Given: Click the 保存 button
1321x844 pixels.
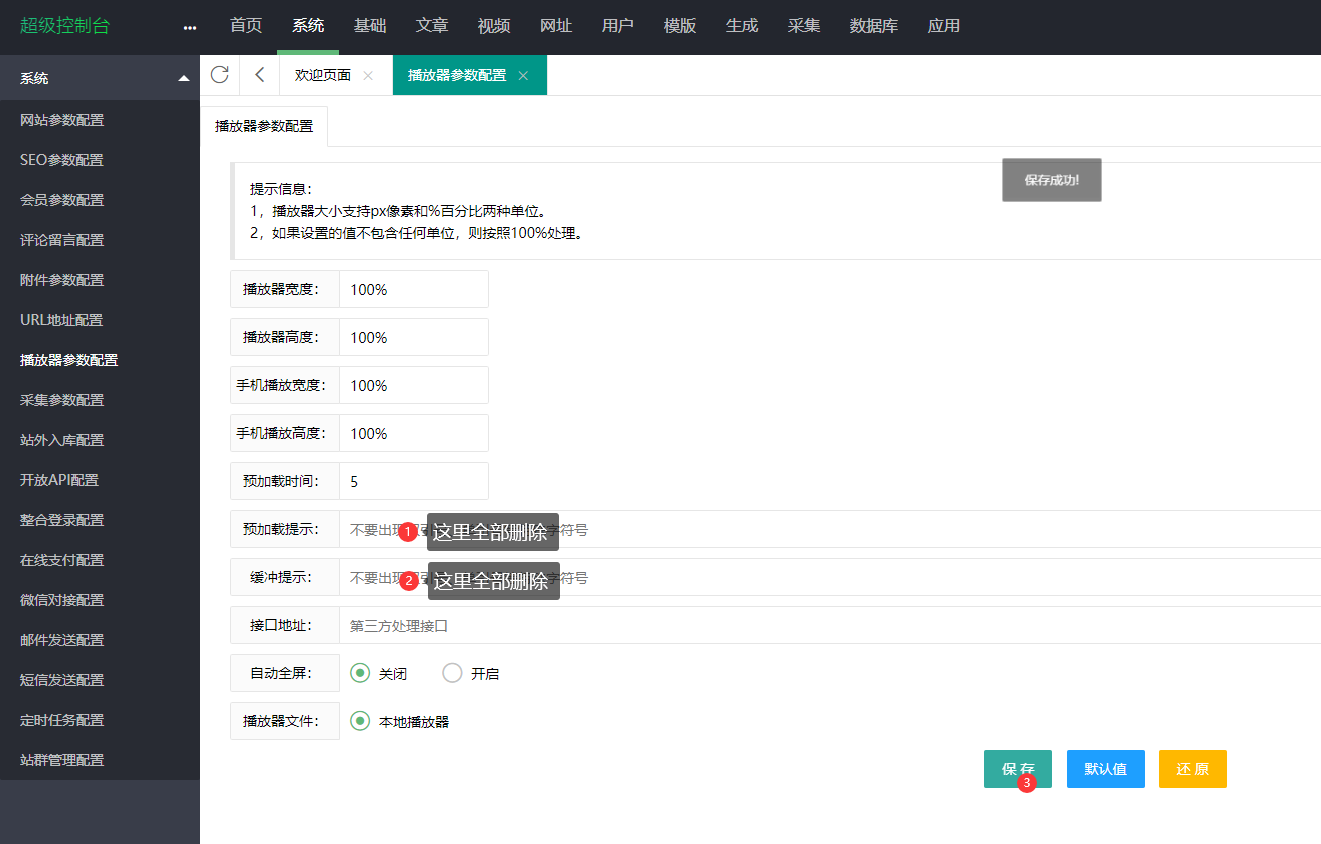Looking at the screenshot, I should (1017, 768).
